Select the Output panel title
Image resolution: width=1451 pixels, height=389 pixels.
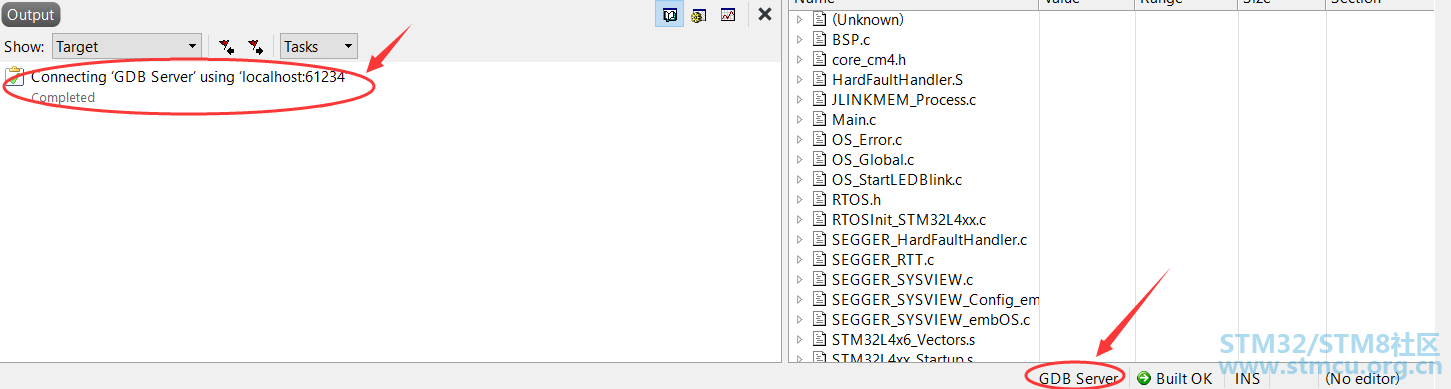[31, 15]
